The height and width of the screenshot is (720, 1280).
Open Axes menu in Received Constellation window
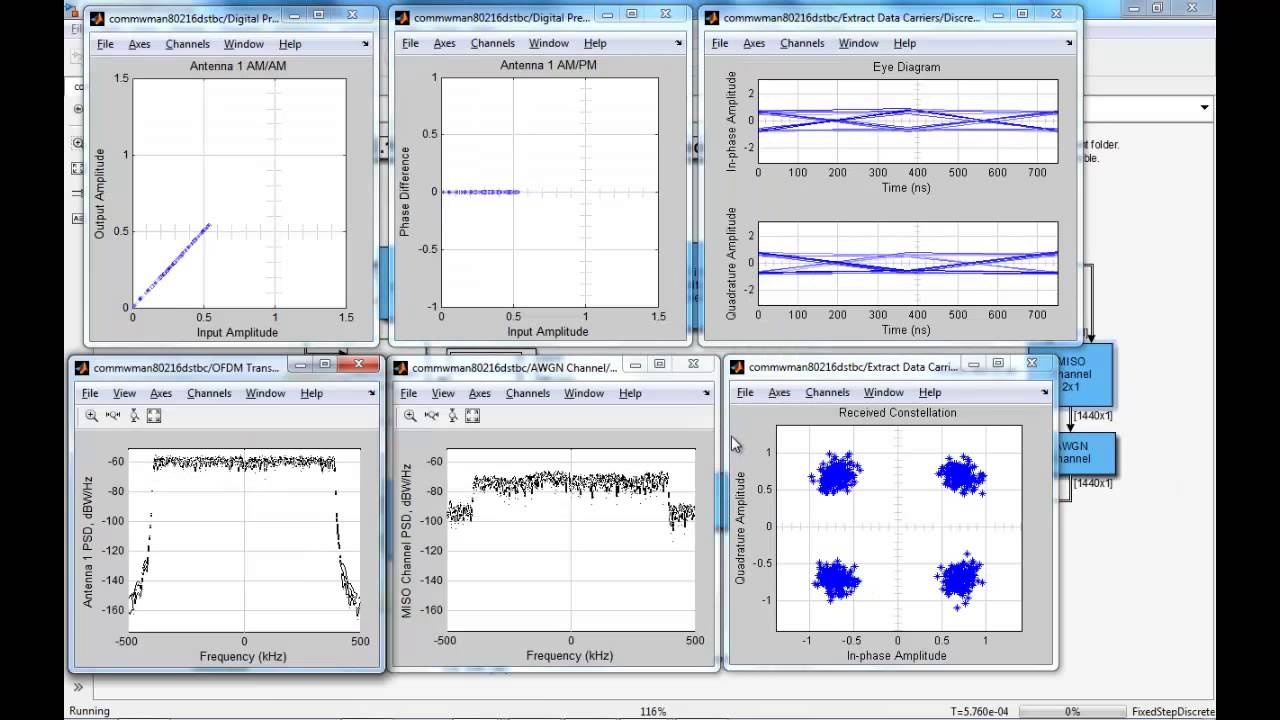tap(780, 392)
